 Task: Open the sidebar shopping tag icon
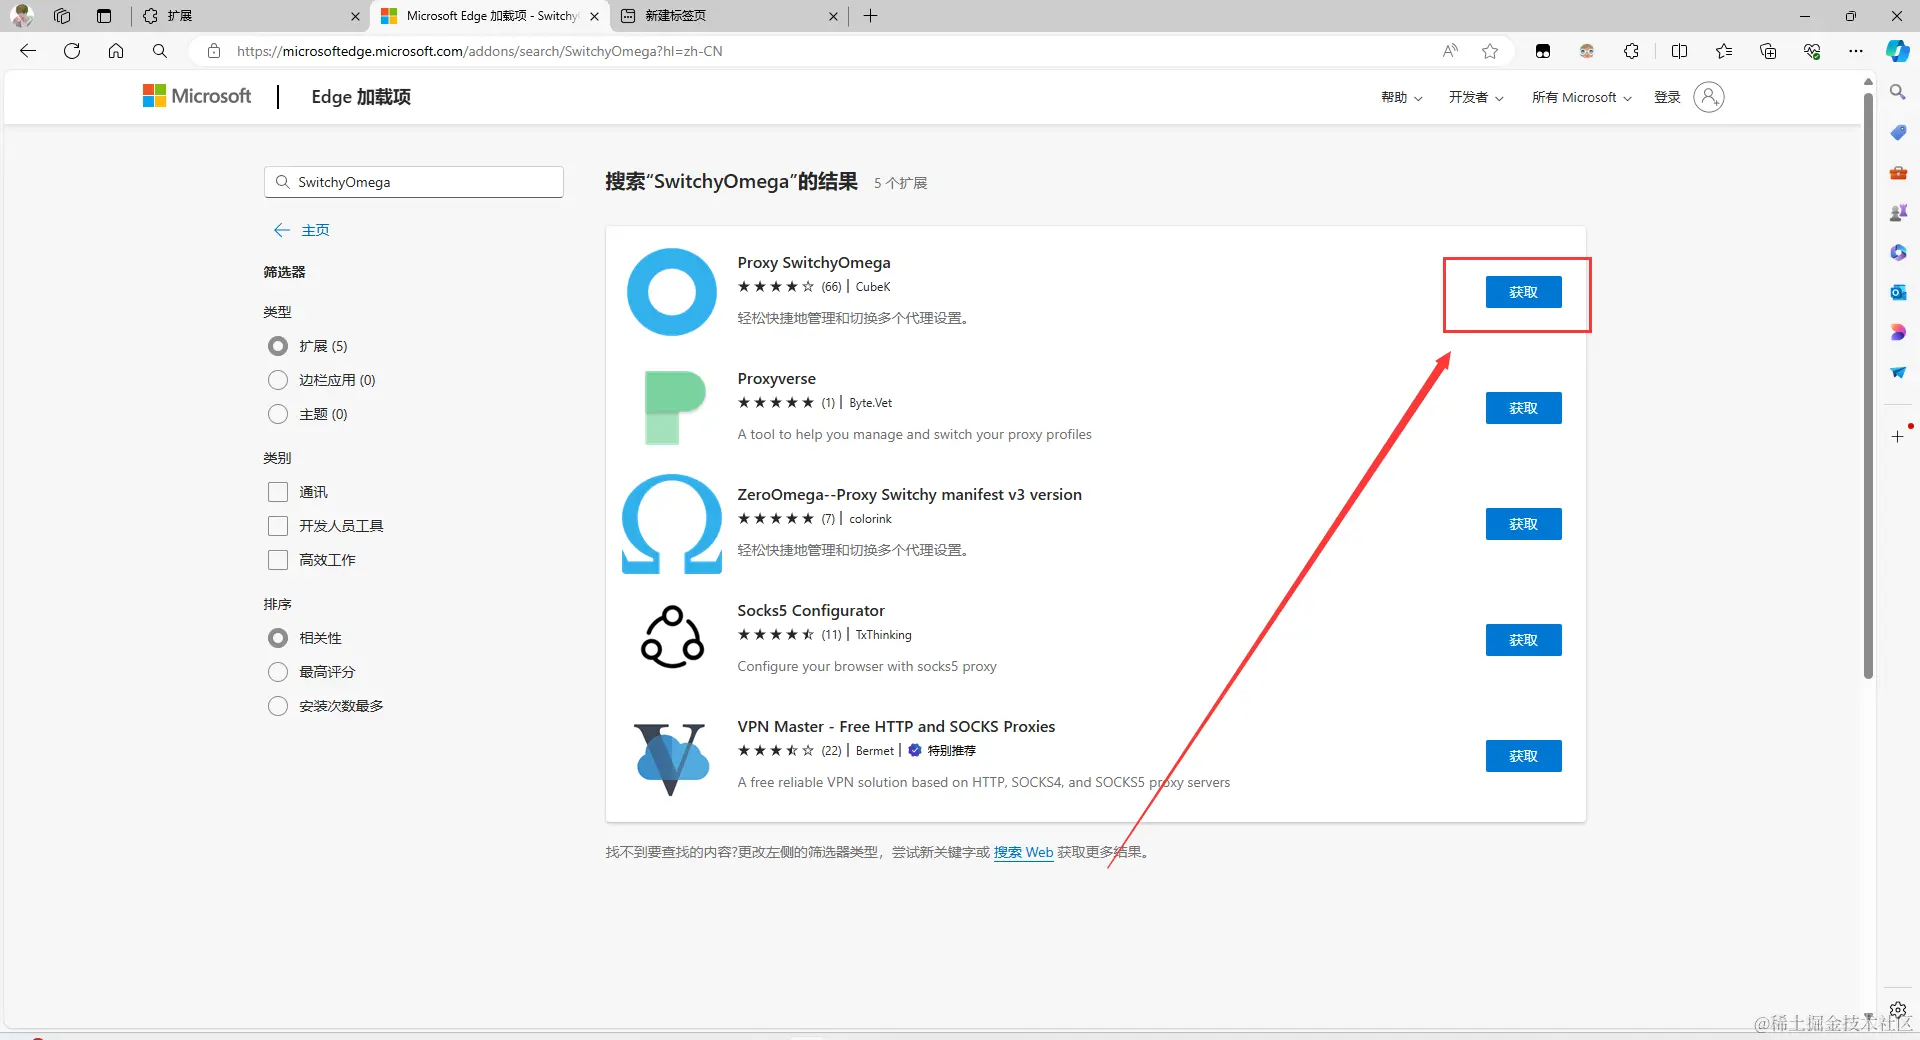[1898, 132]
